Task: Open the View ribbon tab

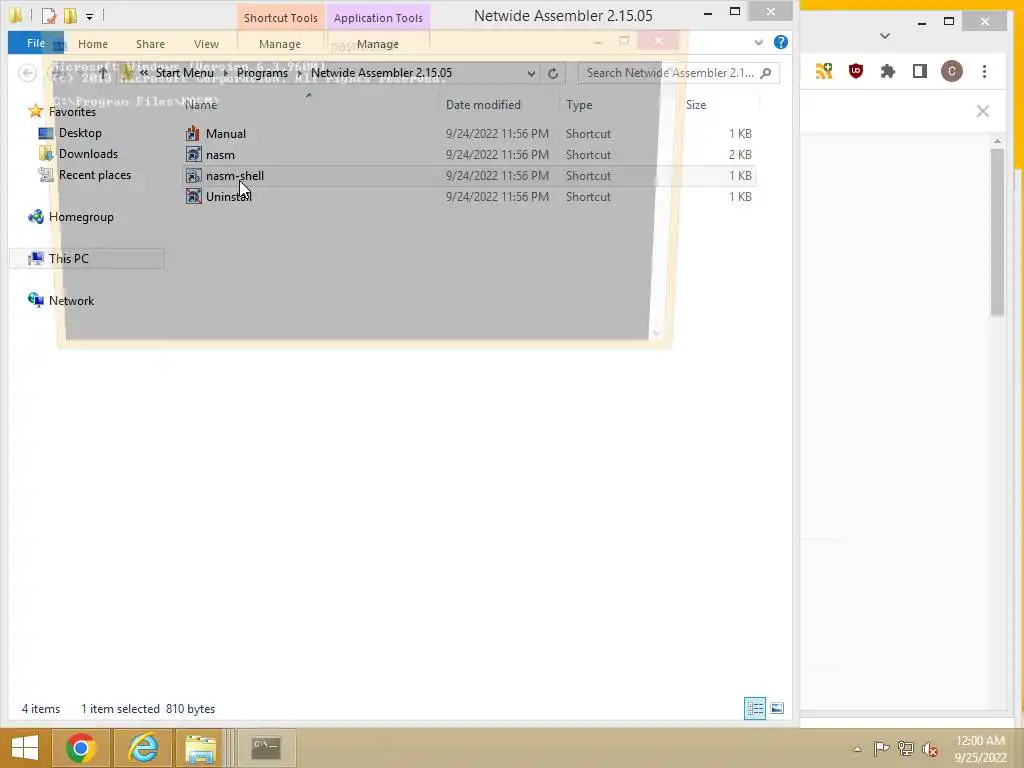Action: coord(206,44)
